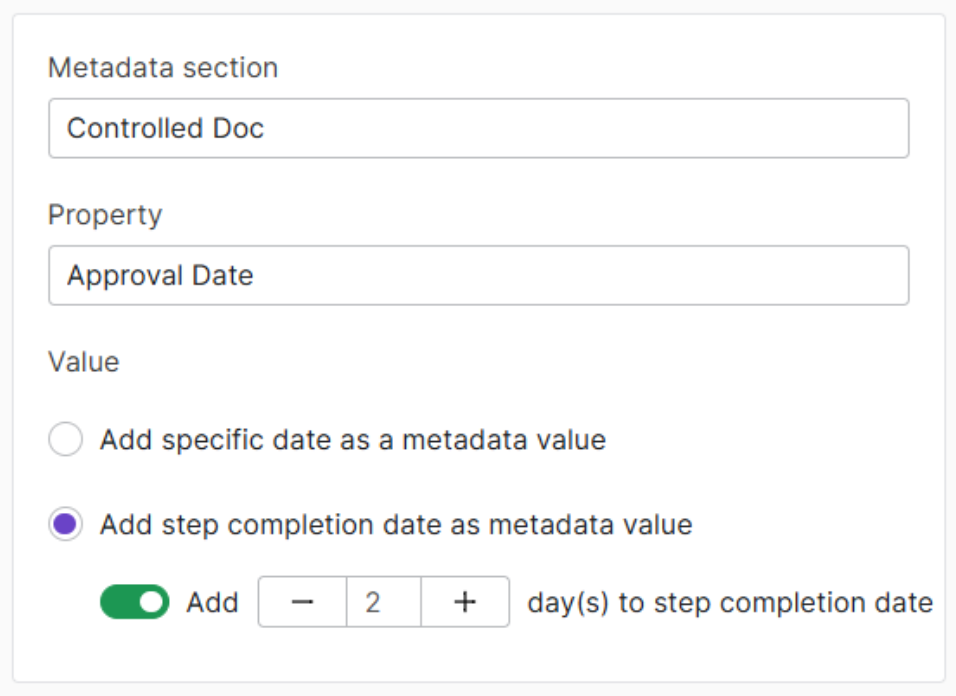Click the 'Approval Date' text value

coord(160,275)
